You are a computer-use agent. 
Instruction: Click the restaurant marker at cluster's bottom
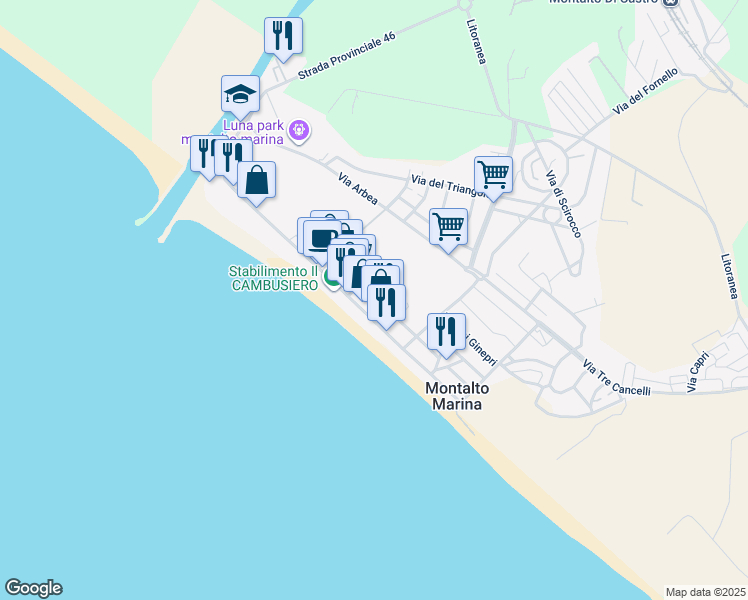386,306
